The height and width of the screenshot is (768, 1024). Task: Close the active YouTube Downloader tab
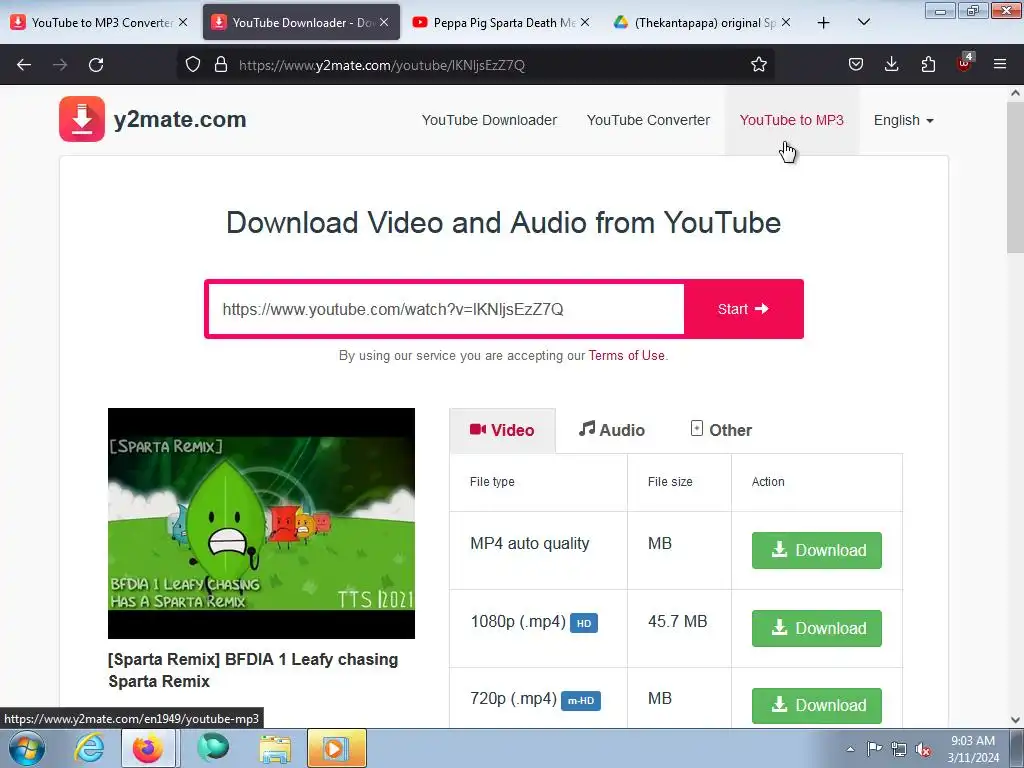coord(384,22)
